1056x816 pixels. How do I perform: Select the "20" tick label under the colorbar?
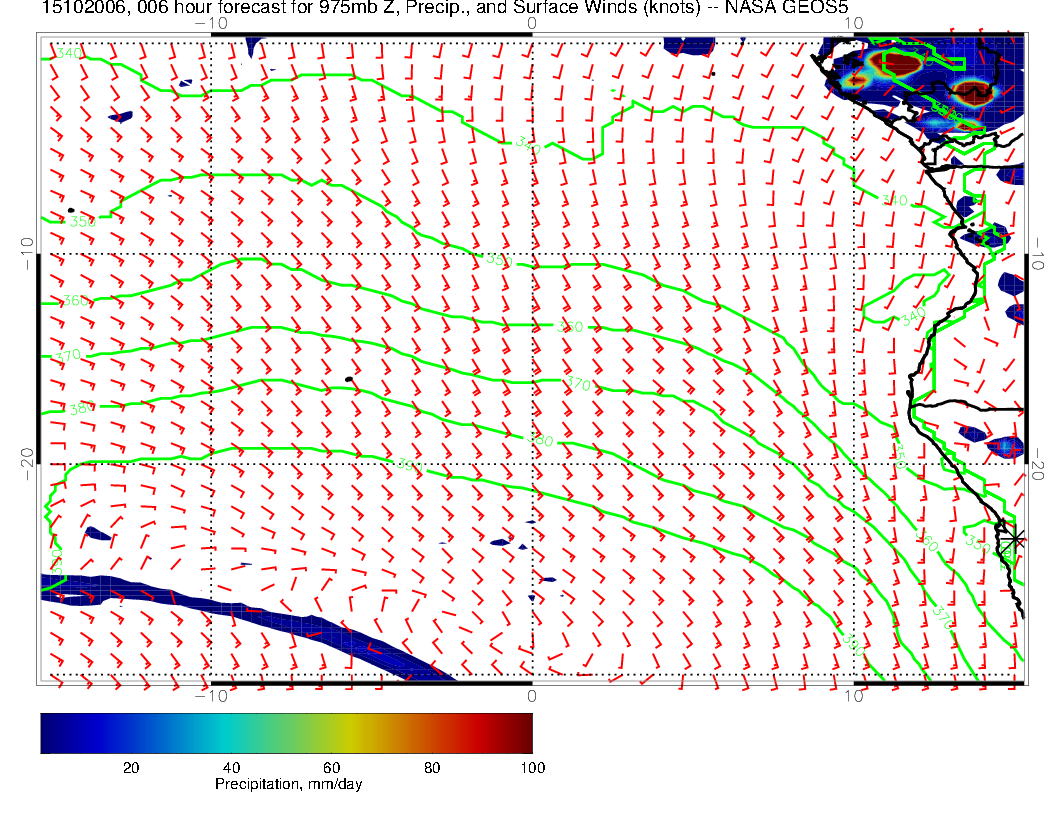tap(130, 767)
